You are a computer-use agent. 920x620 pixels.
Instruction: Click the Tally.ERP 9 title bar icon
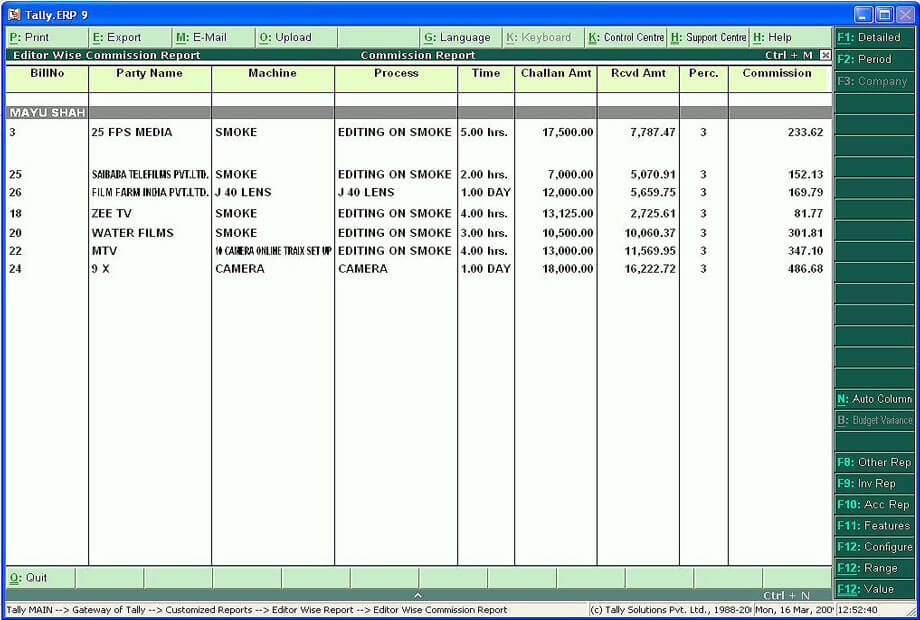tap(14, 15)
